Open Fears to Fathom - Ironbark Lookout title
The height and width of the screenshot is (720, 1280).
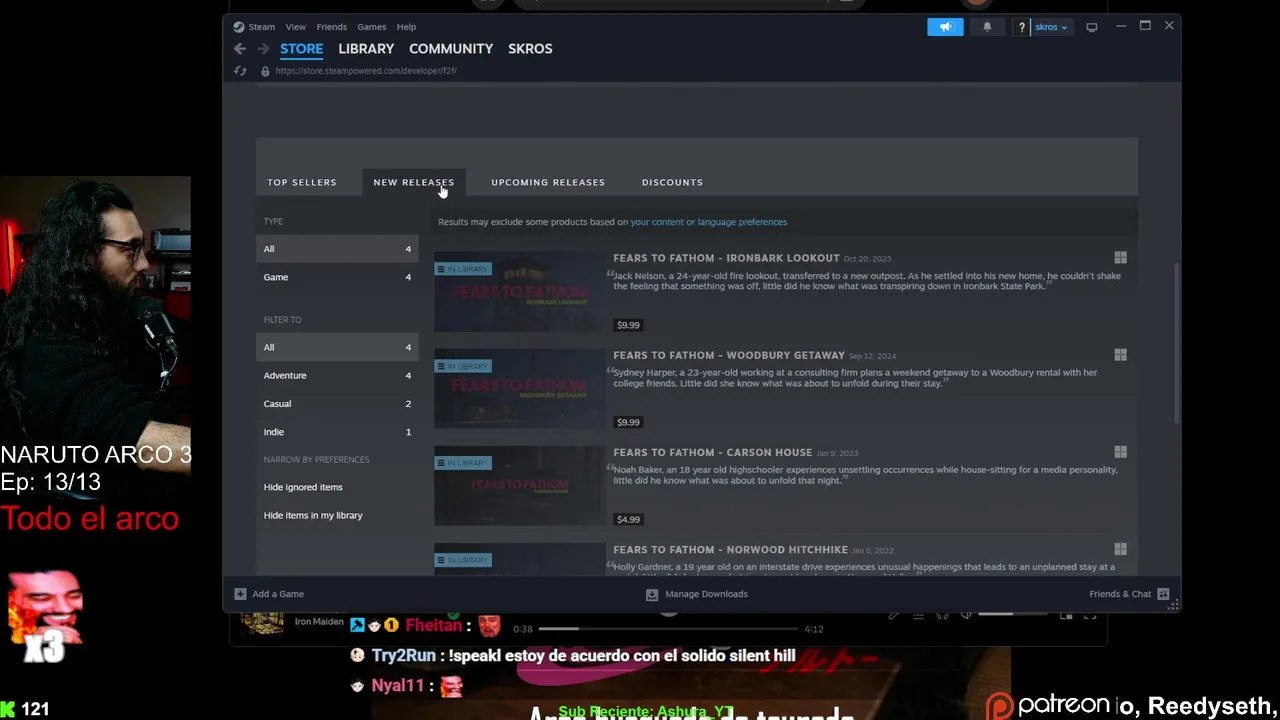point(726,258)
